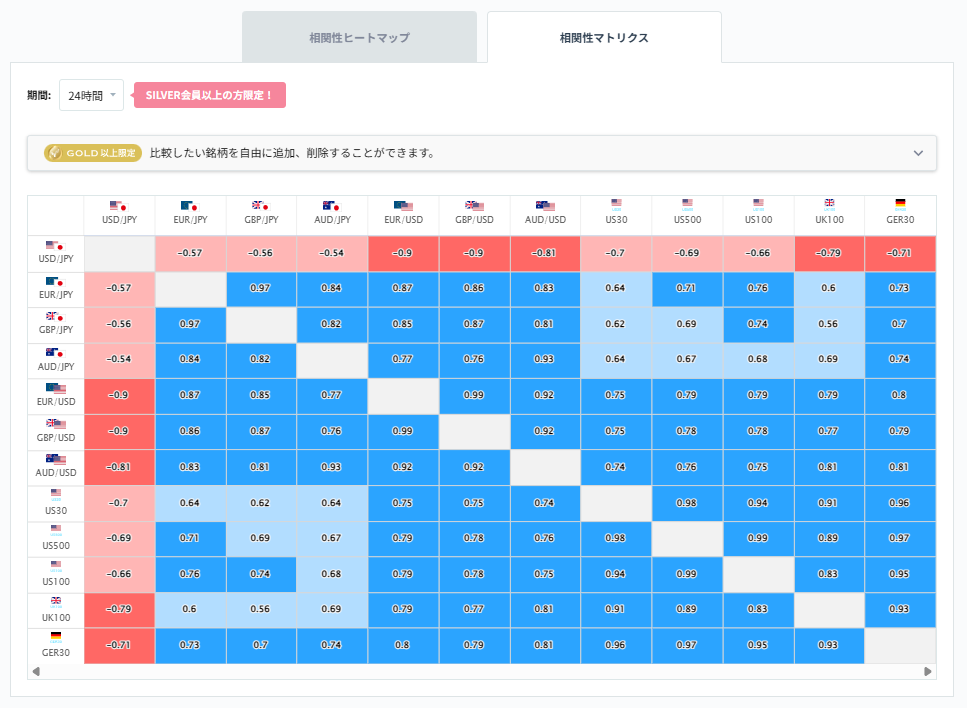This screenshot has width=967, height=708.
Task: Click the EUR/USD flag icon in row header
Action: [x=55, y=388]
